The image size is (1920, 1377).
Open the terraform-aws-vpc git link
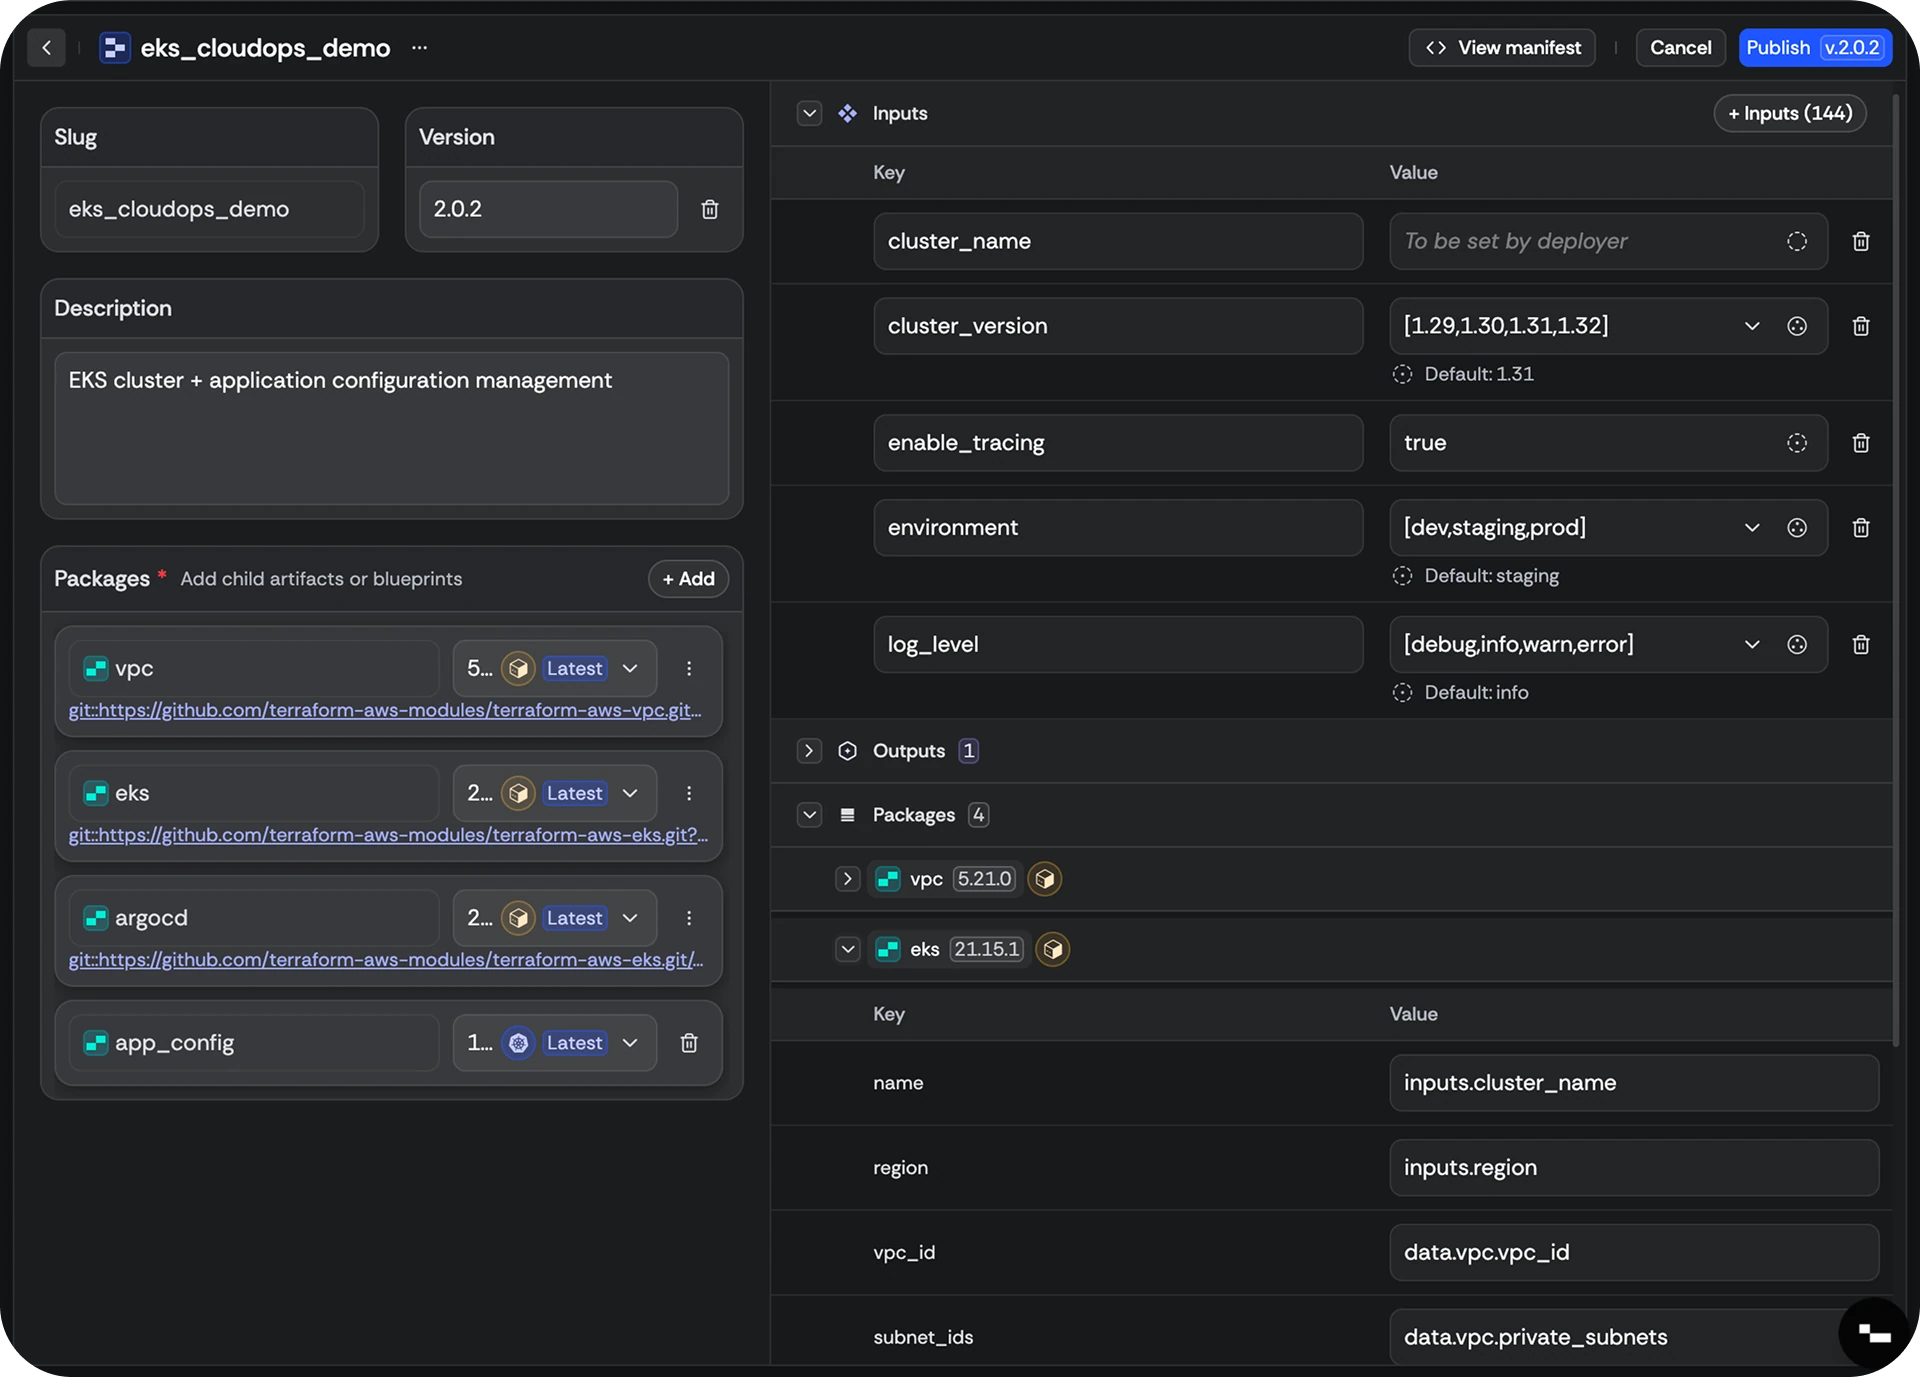click(x=385, y=710)
